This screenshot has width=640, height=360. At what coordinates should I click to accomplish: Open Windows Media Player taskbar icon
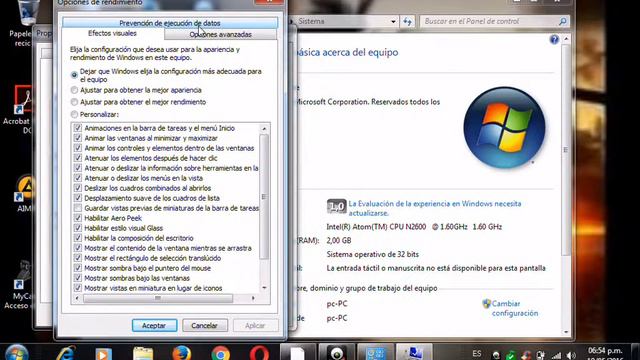(x=103, y=353)
